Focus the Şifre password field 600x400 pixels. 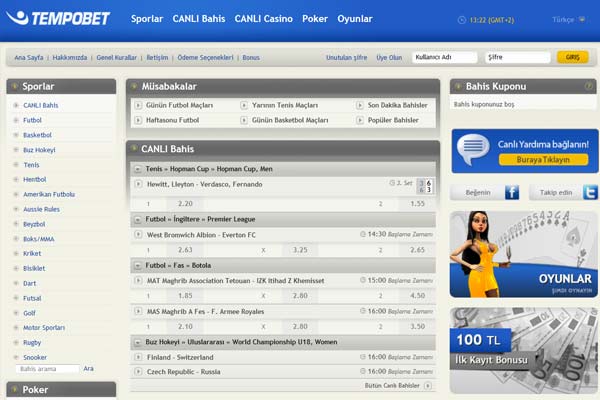click(x=518, y=57)
